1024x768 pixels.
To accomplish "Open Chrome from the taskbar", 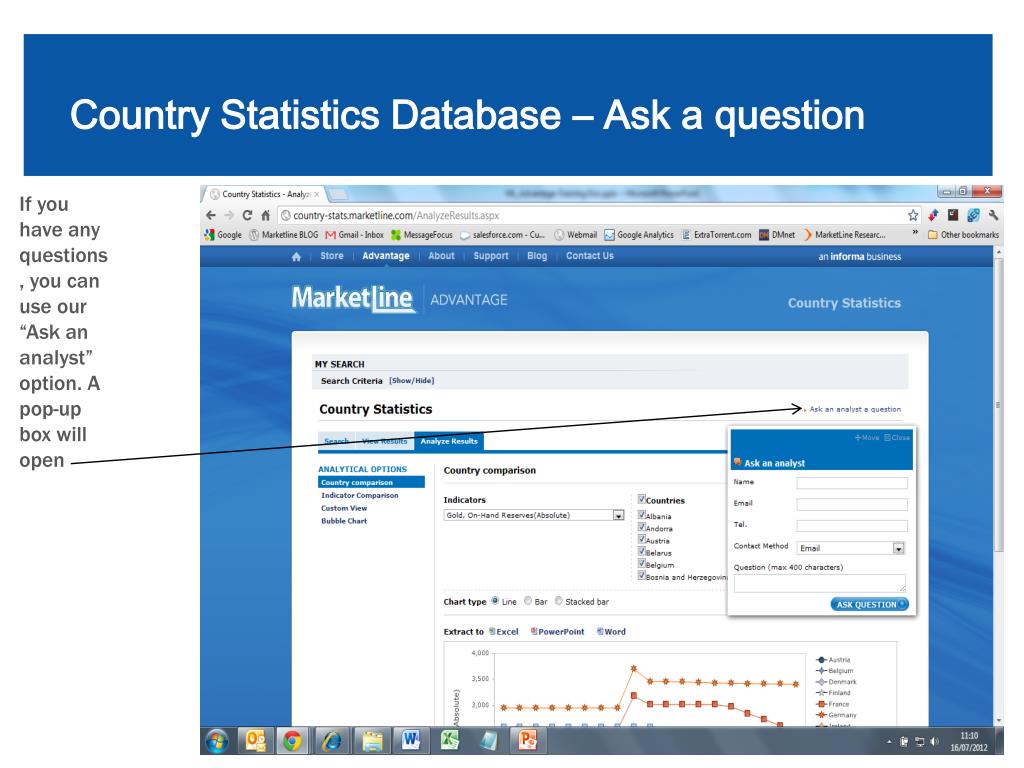I will [x=293, y=741].
